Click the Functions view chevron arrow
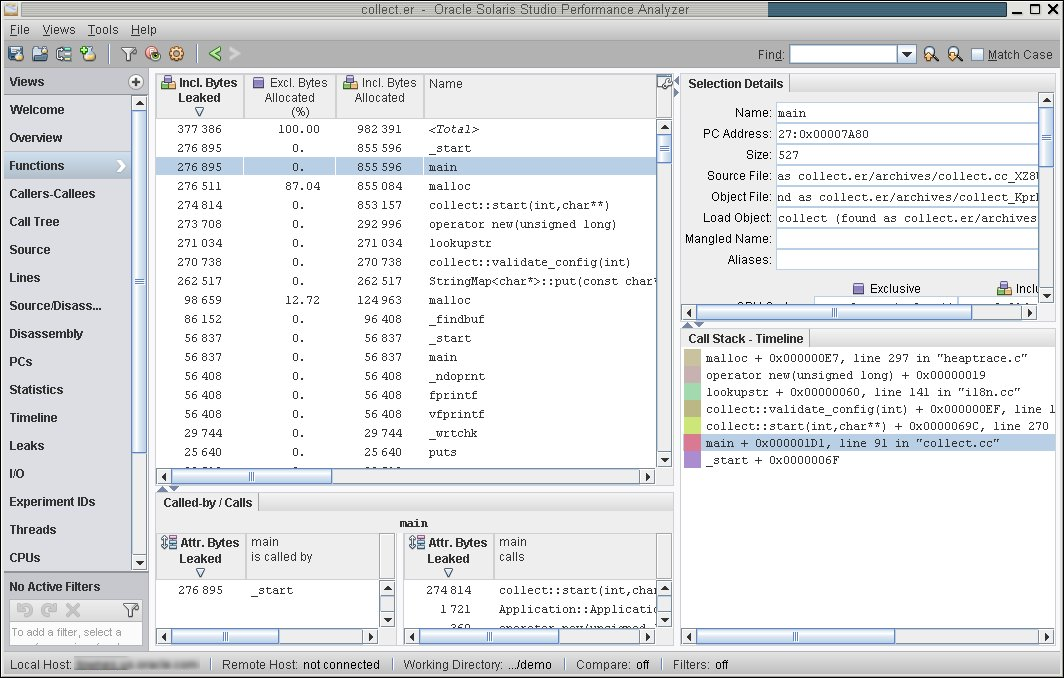The image size is (1064, 678). (121, 166)
